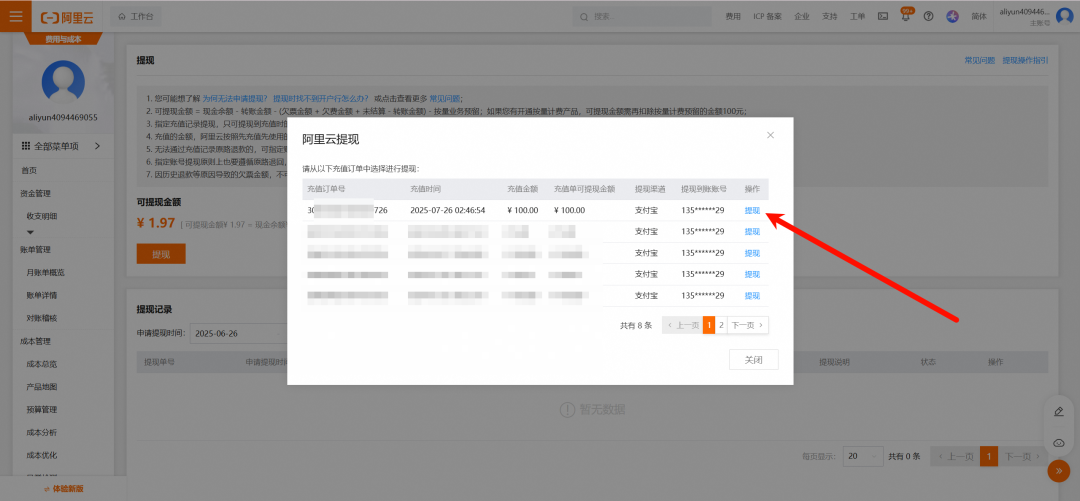The width and height of the screenshot is (1080, 501).
Task: Click 下一页 in the dialog pagination
Action: 748,325
